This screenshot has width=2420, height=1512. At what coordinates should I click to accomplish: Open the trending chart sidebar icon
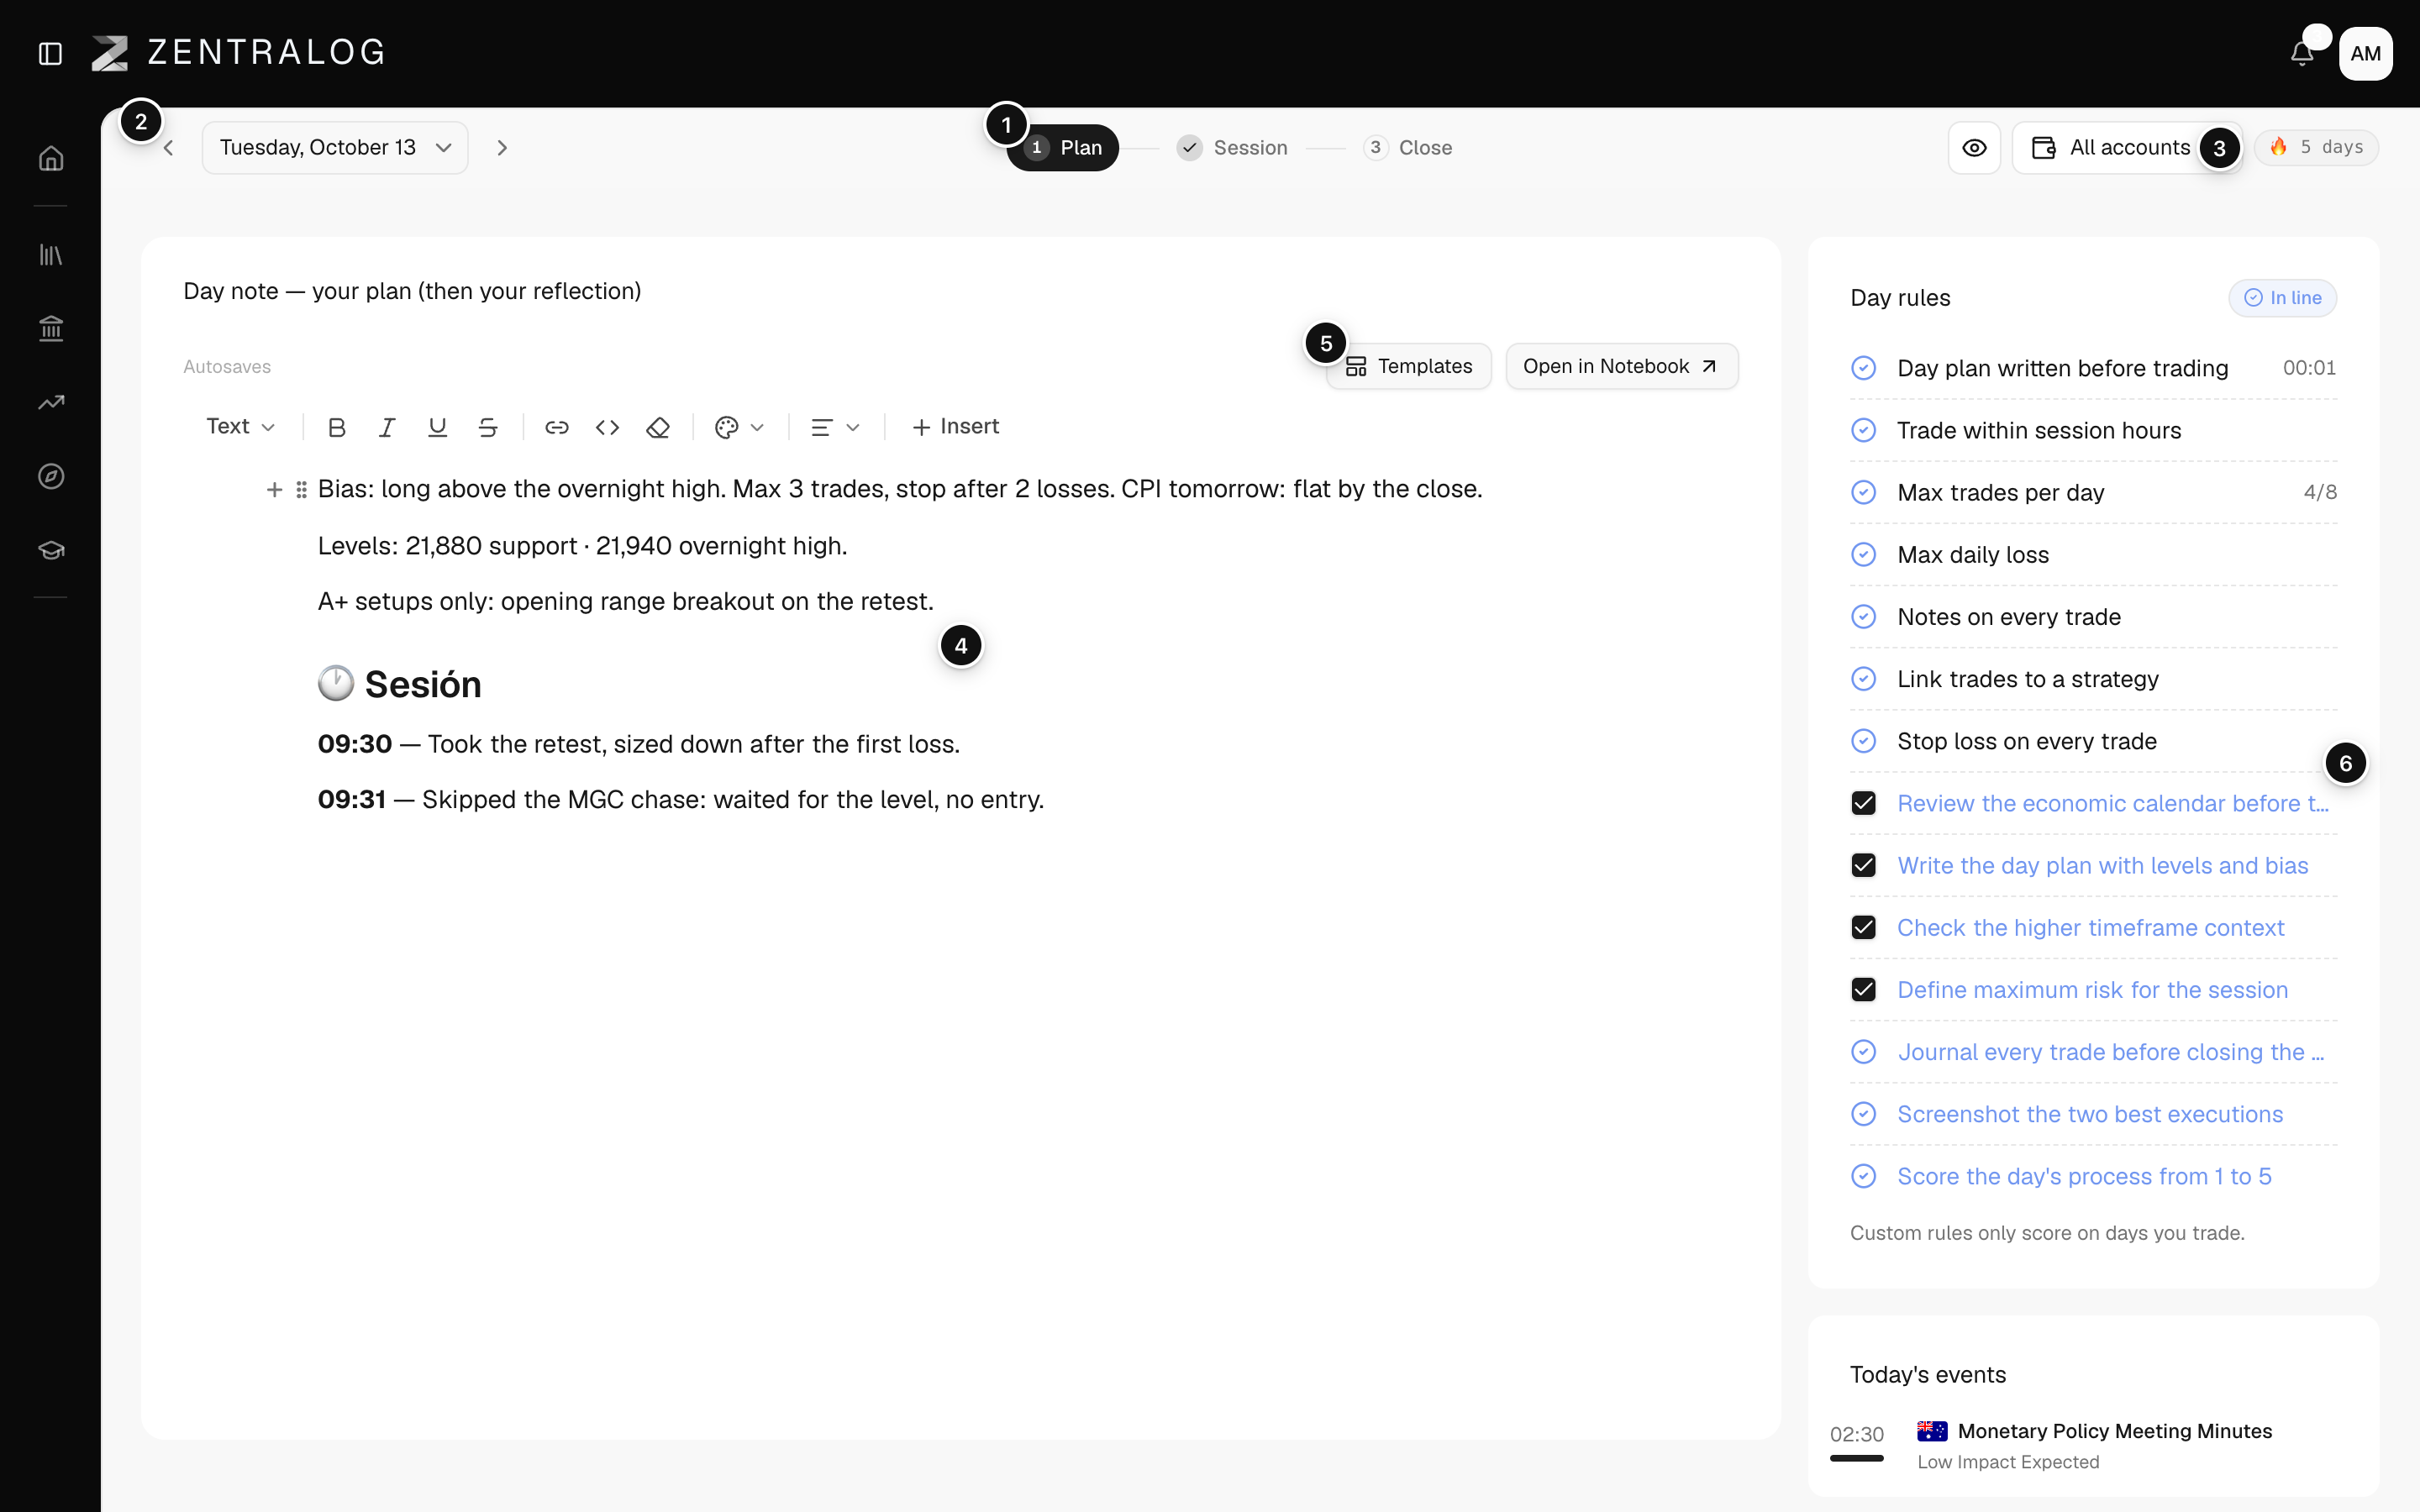[x=51, y=402]
